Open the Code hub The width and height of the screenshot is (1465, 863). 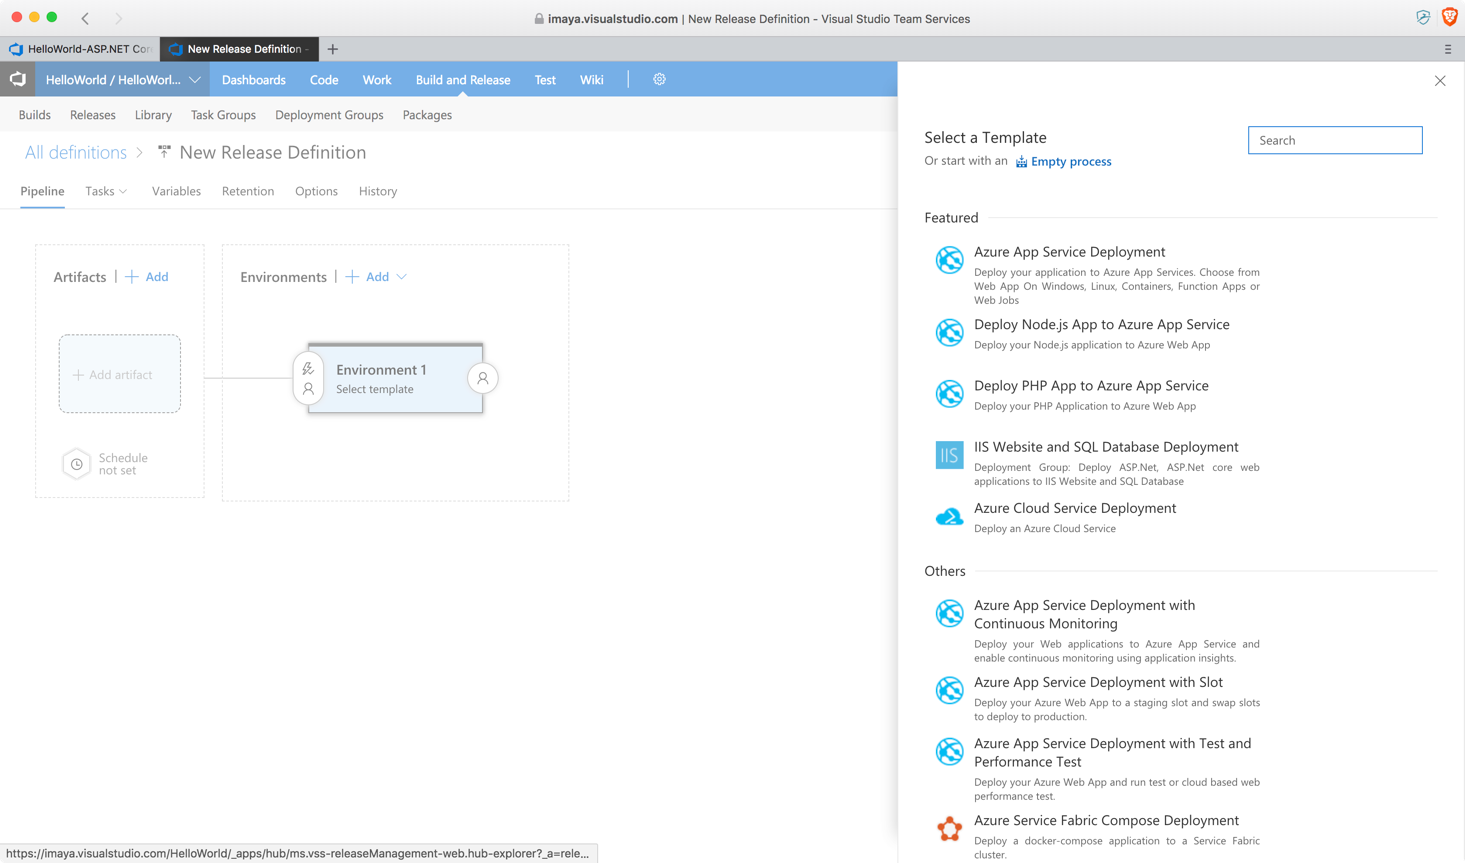(324, 80)
